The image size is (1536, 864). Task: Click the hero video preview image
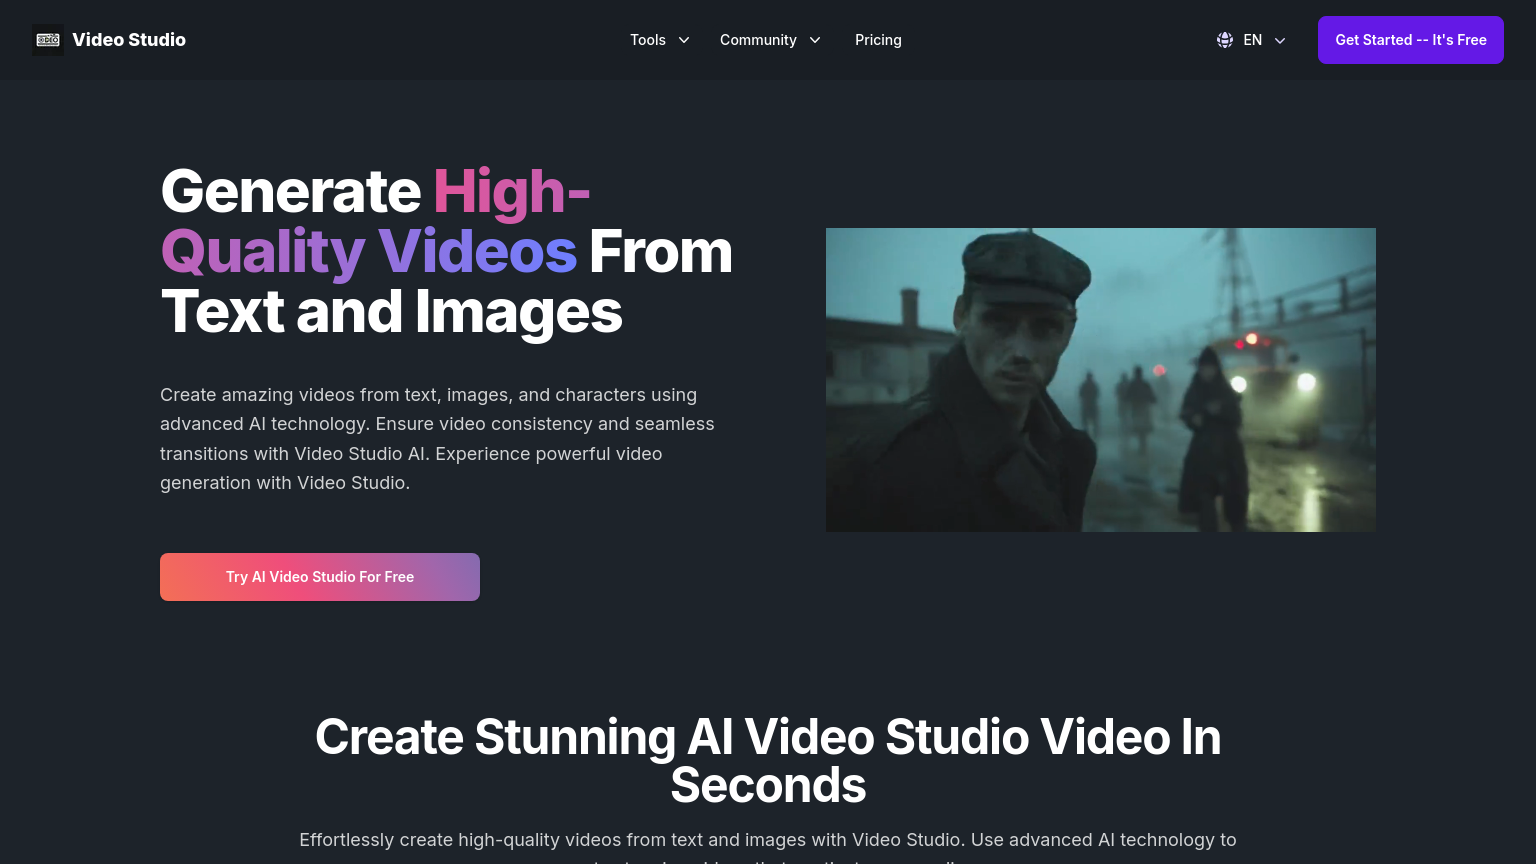pyautogui.click(x=1100, y=380)
